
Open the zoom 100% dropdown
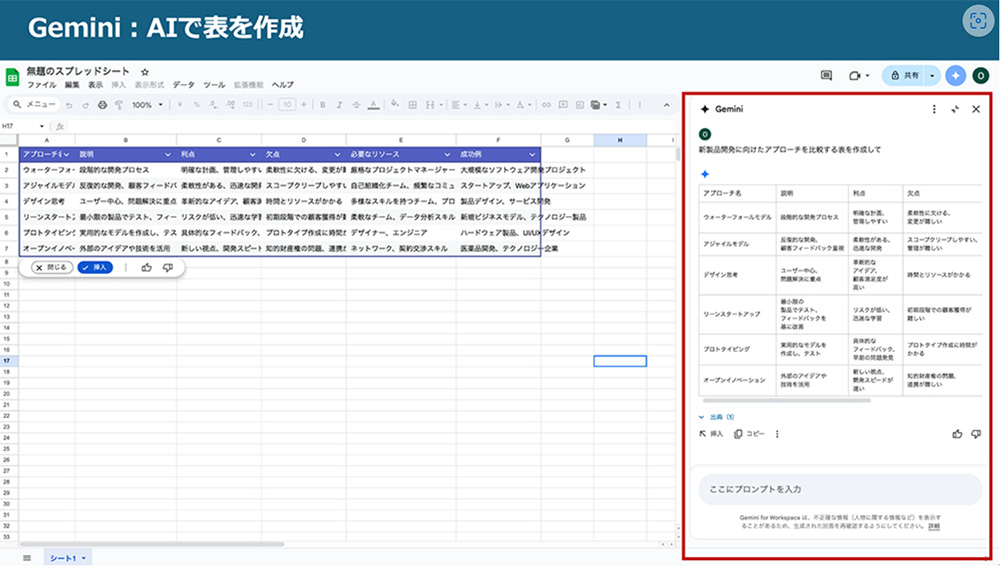[x=147, y=105]
